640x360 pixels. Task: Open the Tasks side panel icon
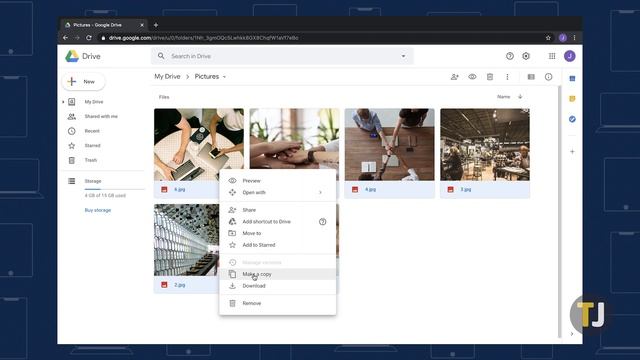point(572,119)
